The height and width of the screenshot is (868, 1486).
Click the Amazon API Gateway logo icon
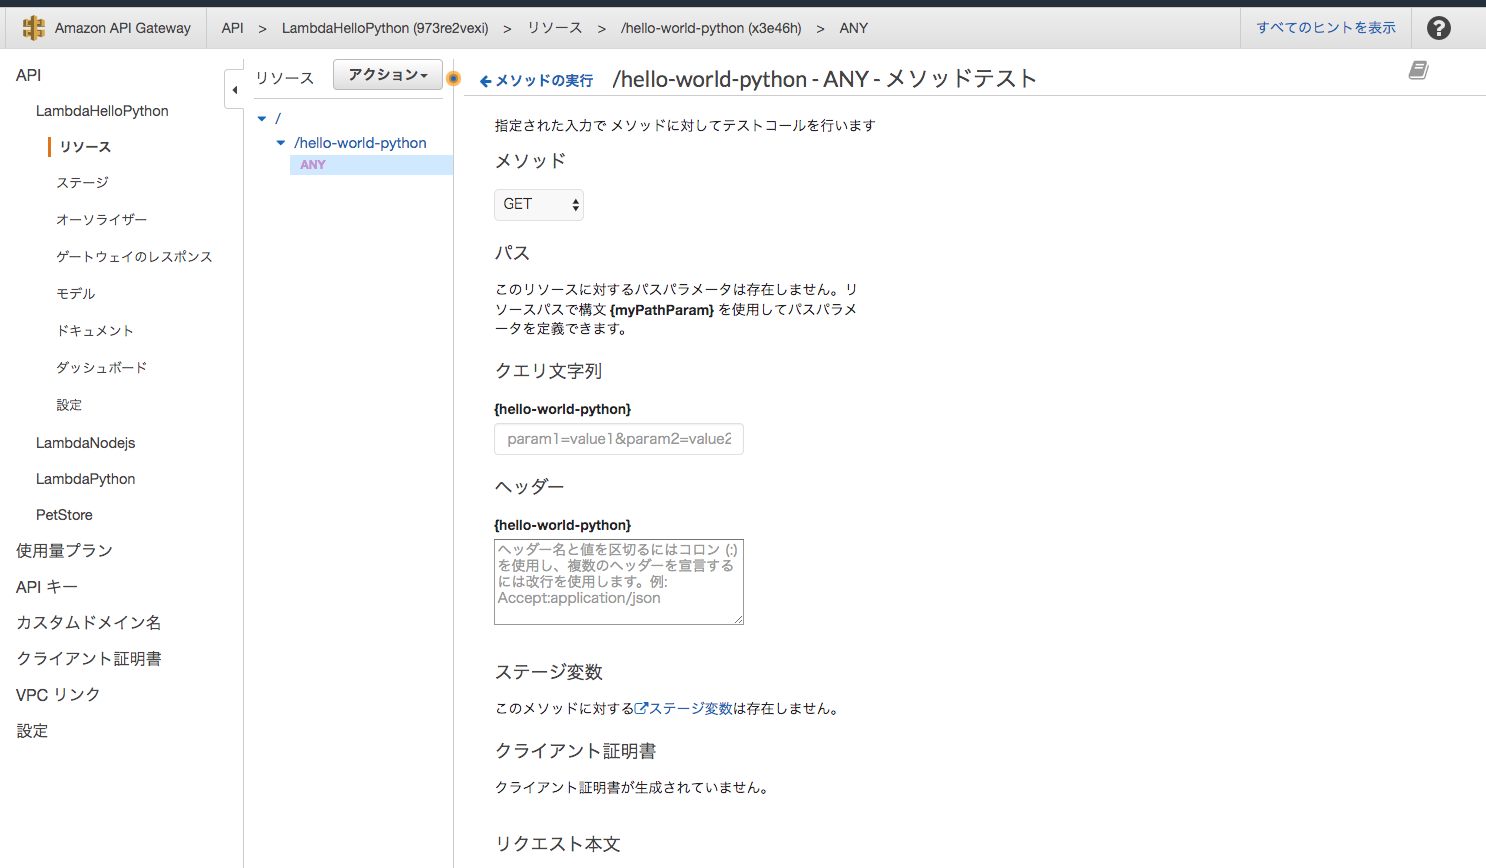point(33,28)
